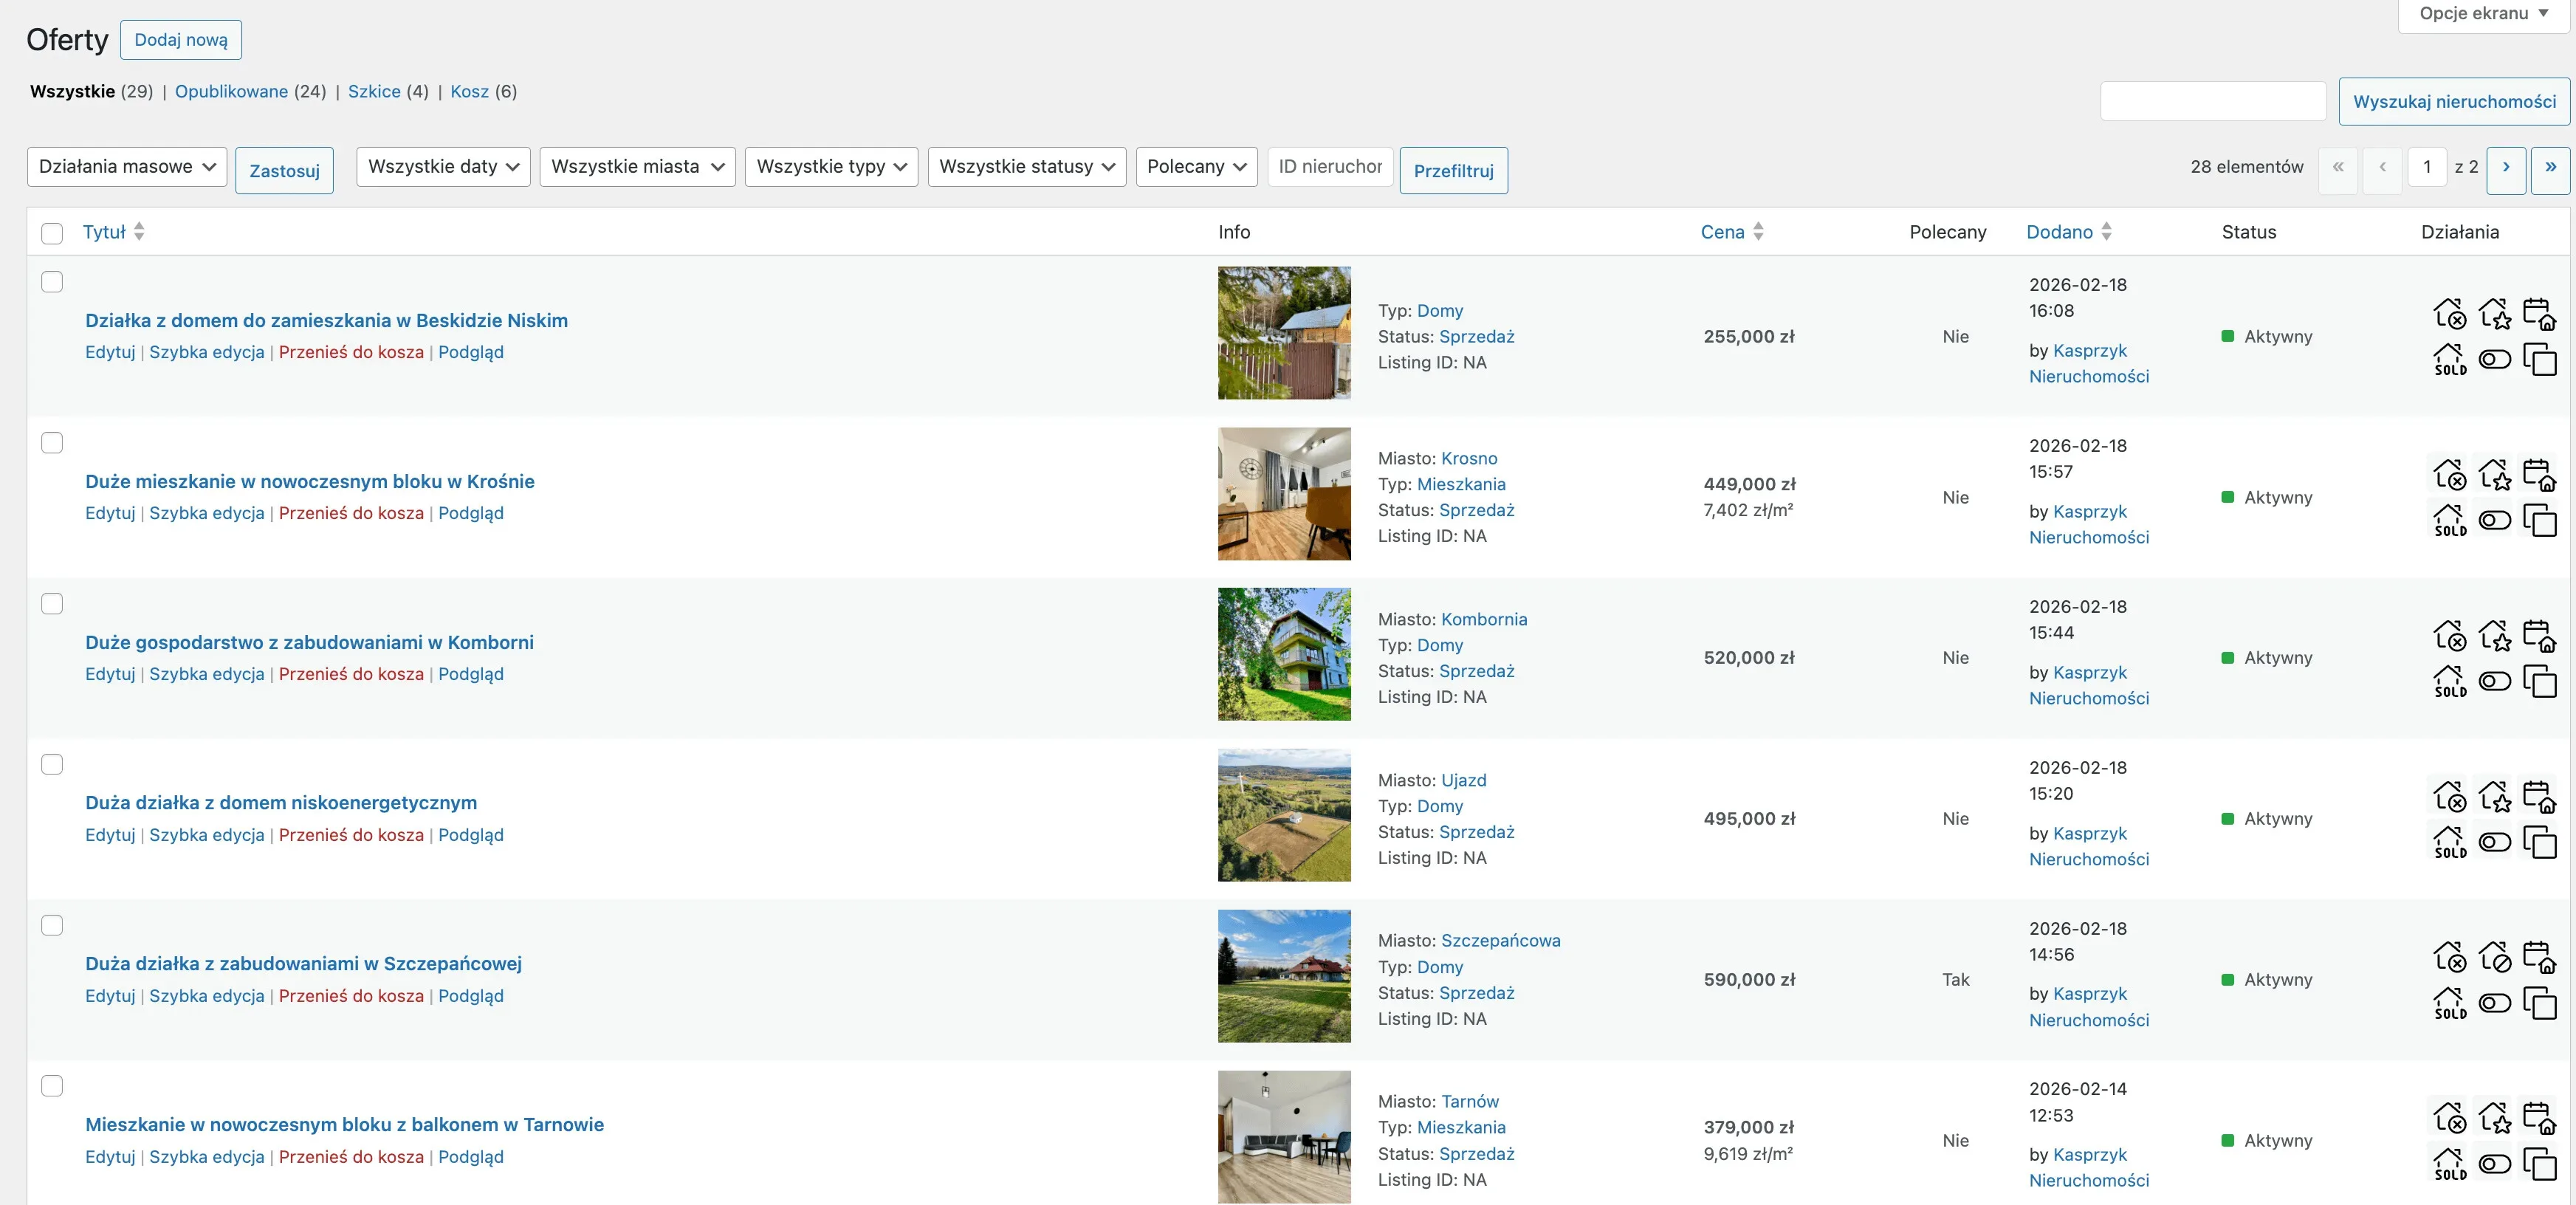Sort listings by the Cena column
Image resolution: width=2576 pixels, height=1205 pixels.
tap(1722, 232)
